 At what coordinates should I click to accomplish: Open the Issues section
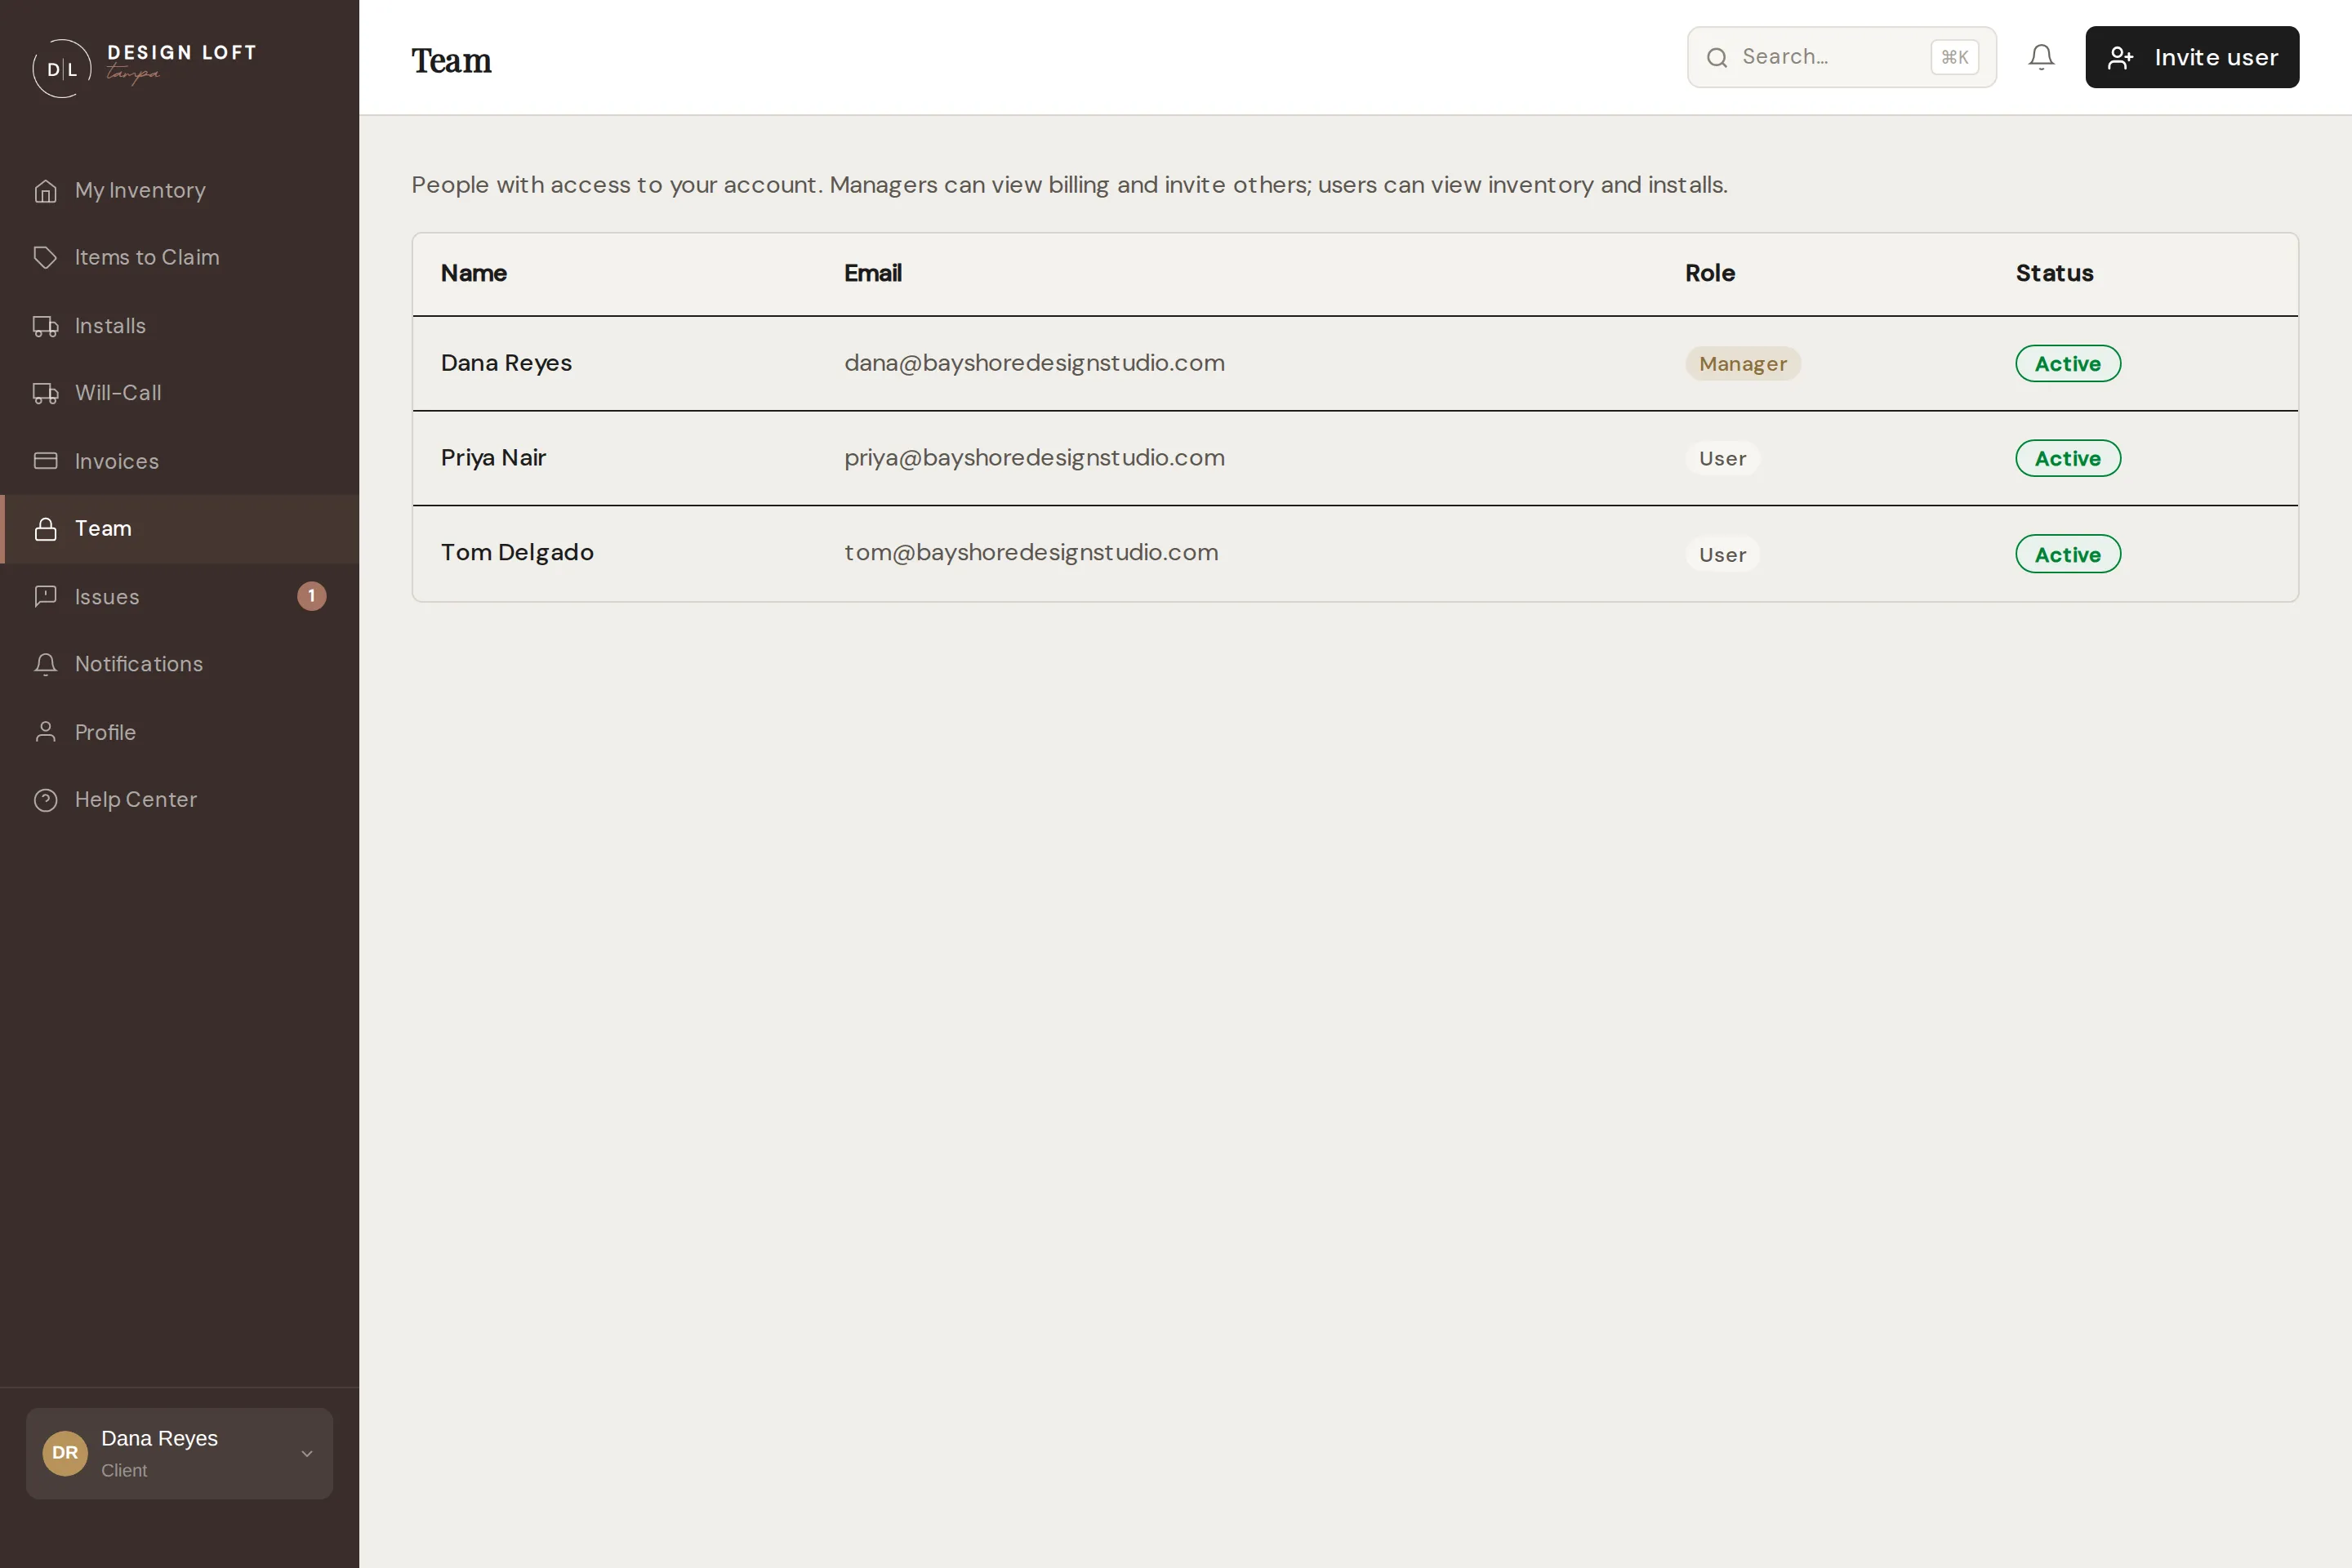tap(180, 597)
